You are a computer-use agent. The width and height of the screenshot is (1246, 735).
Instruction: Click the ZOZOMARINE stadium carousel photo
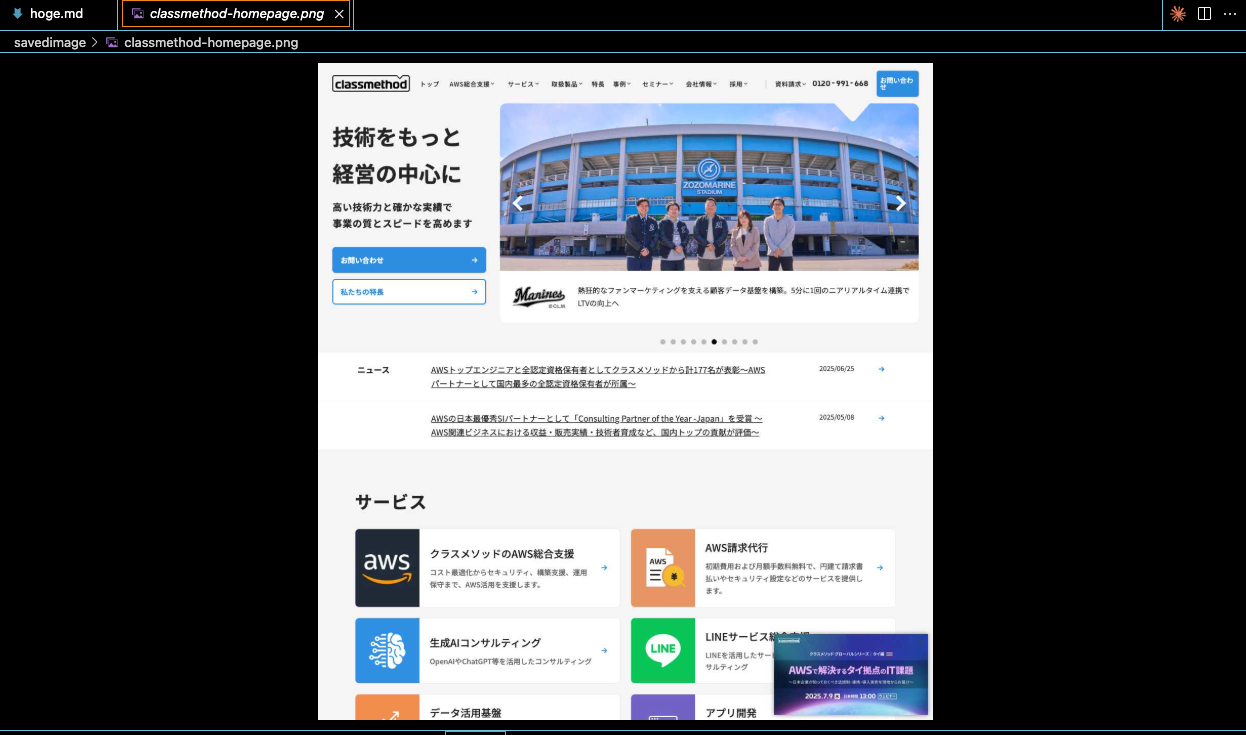[x=709, y=187]
